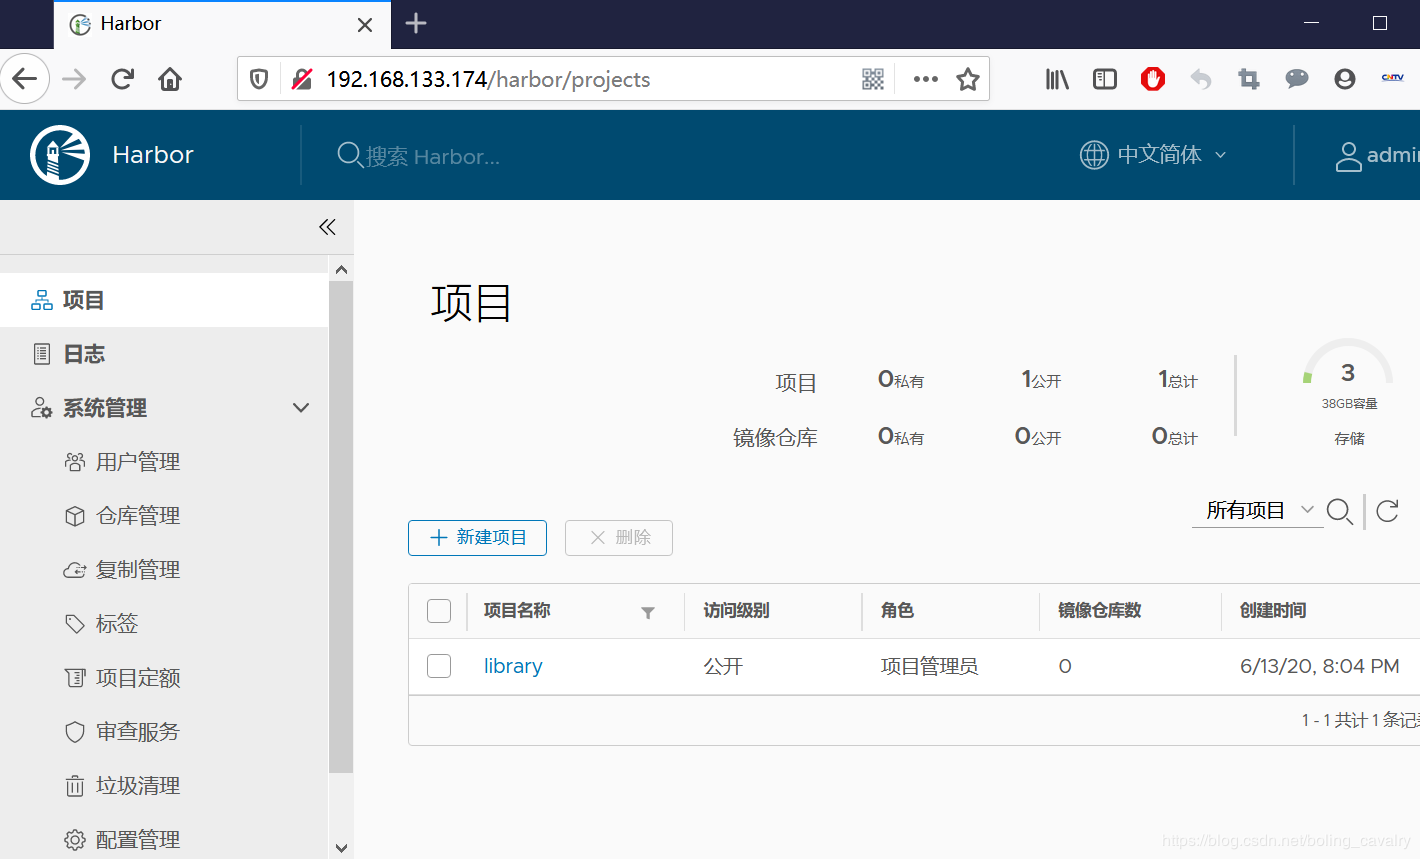Click the Harbor lighthouse logo
The image size is (1420, 859).
pyautogui.click(x=60, y=155)
